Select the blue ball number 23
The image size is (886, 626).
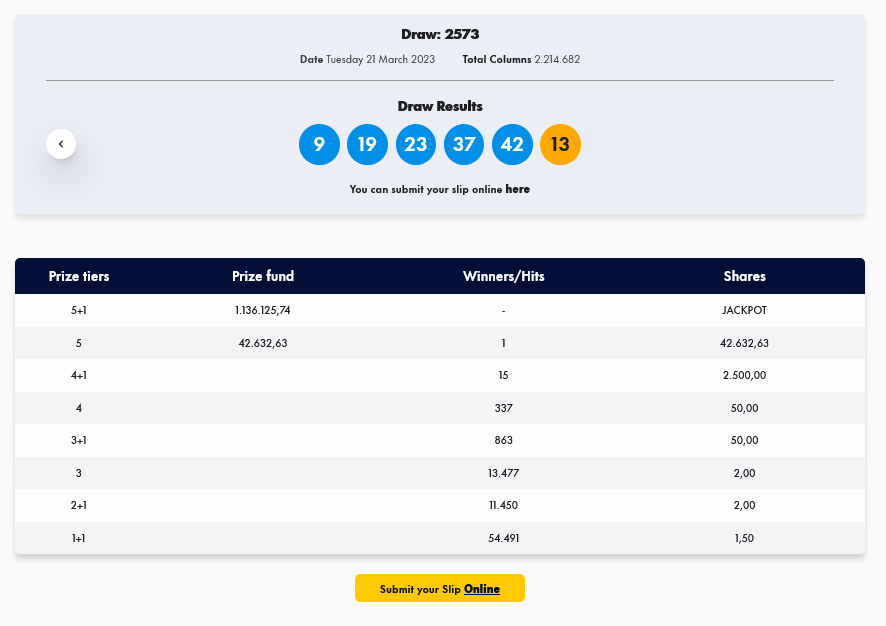(x=416, y=145)
